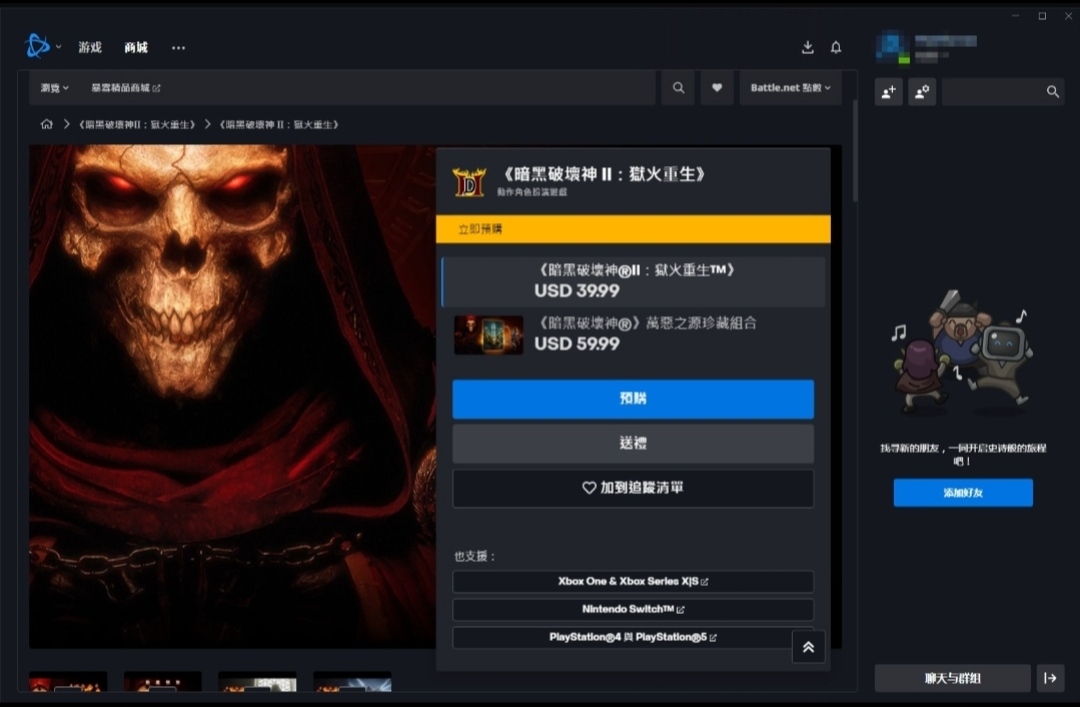The width and height of the screenshot is (1080, 707).
Task: Go to shop home via house icon
Action: 46,124
